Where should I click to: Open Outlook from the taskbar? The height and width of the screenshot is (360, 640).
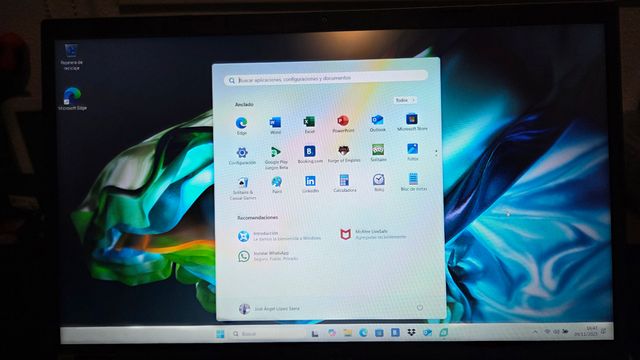pyautogui.click(x=427, y=333)
